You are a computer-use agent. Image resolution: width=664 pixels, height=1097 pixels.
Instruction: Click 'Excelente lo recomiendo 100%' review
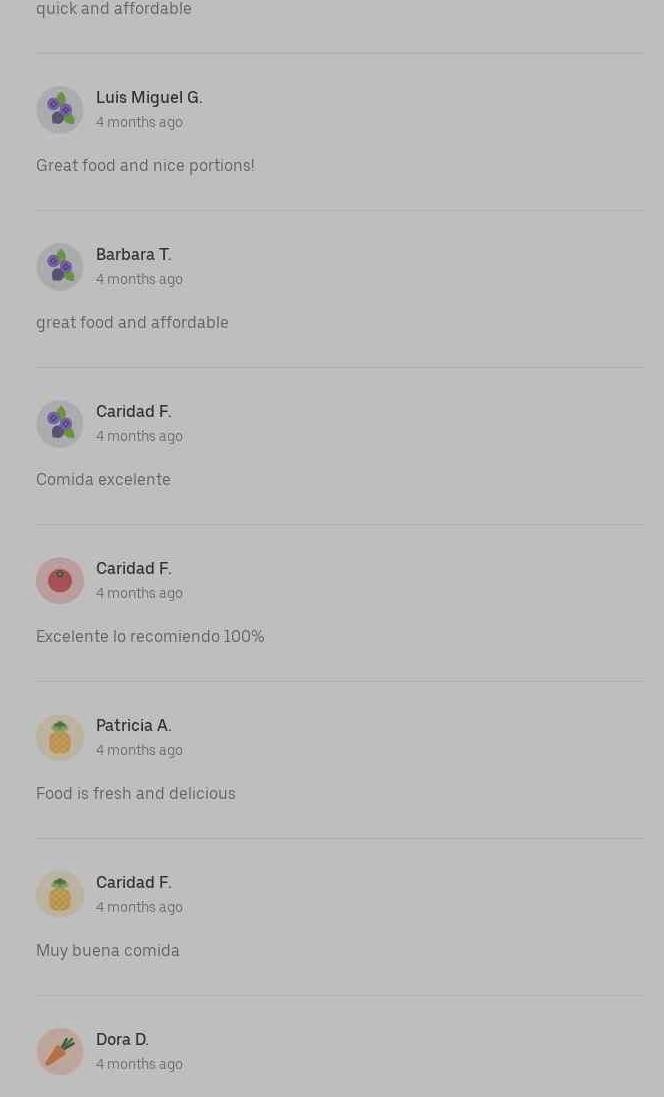(x=150, y=637)
